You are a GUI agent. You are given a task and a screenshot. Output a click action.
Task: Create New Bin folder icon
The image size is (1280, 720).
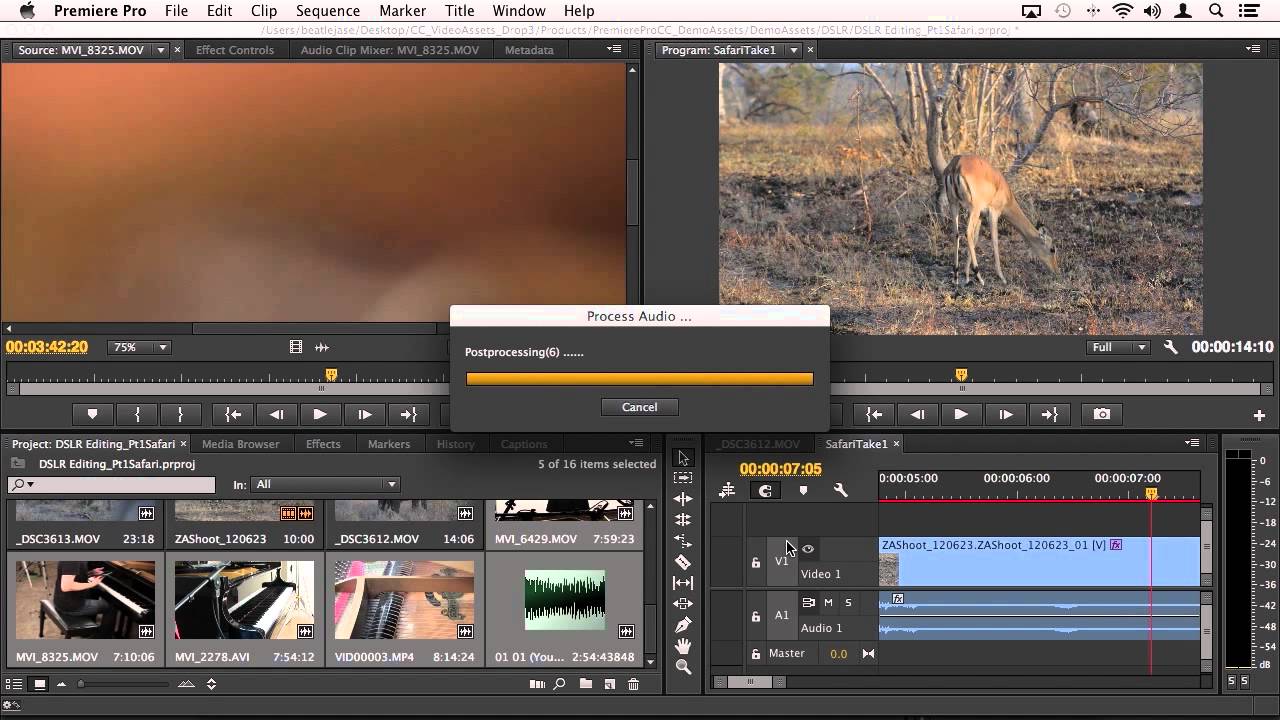point(585,684)
